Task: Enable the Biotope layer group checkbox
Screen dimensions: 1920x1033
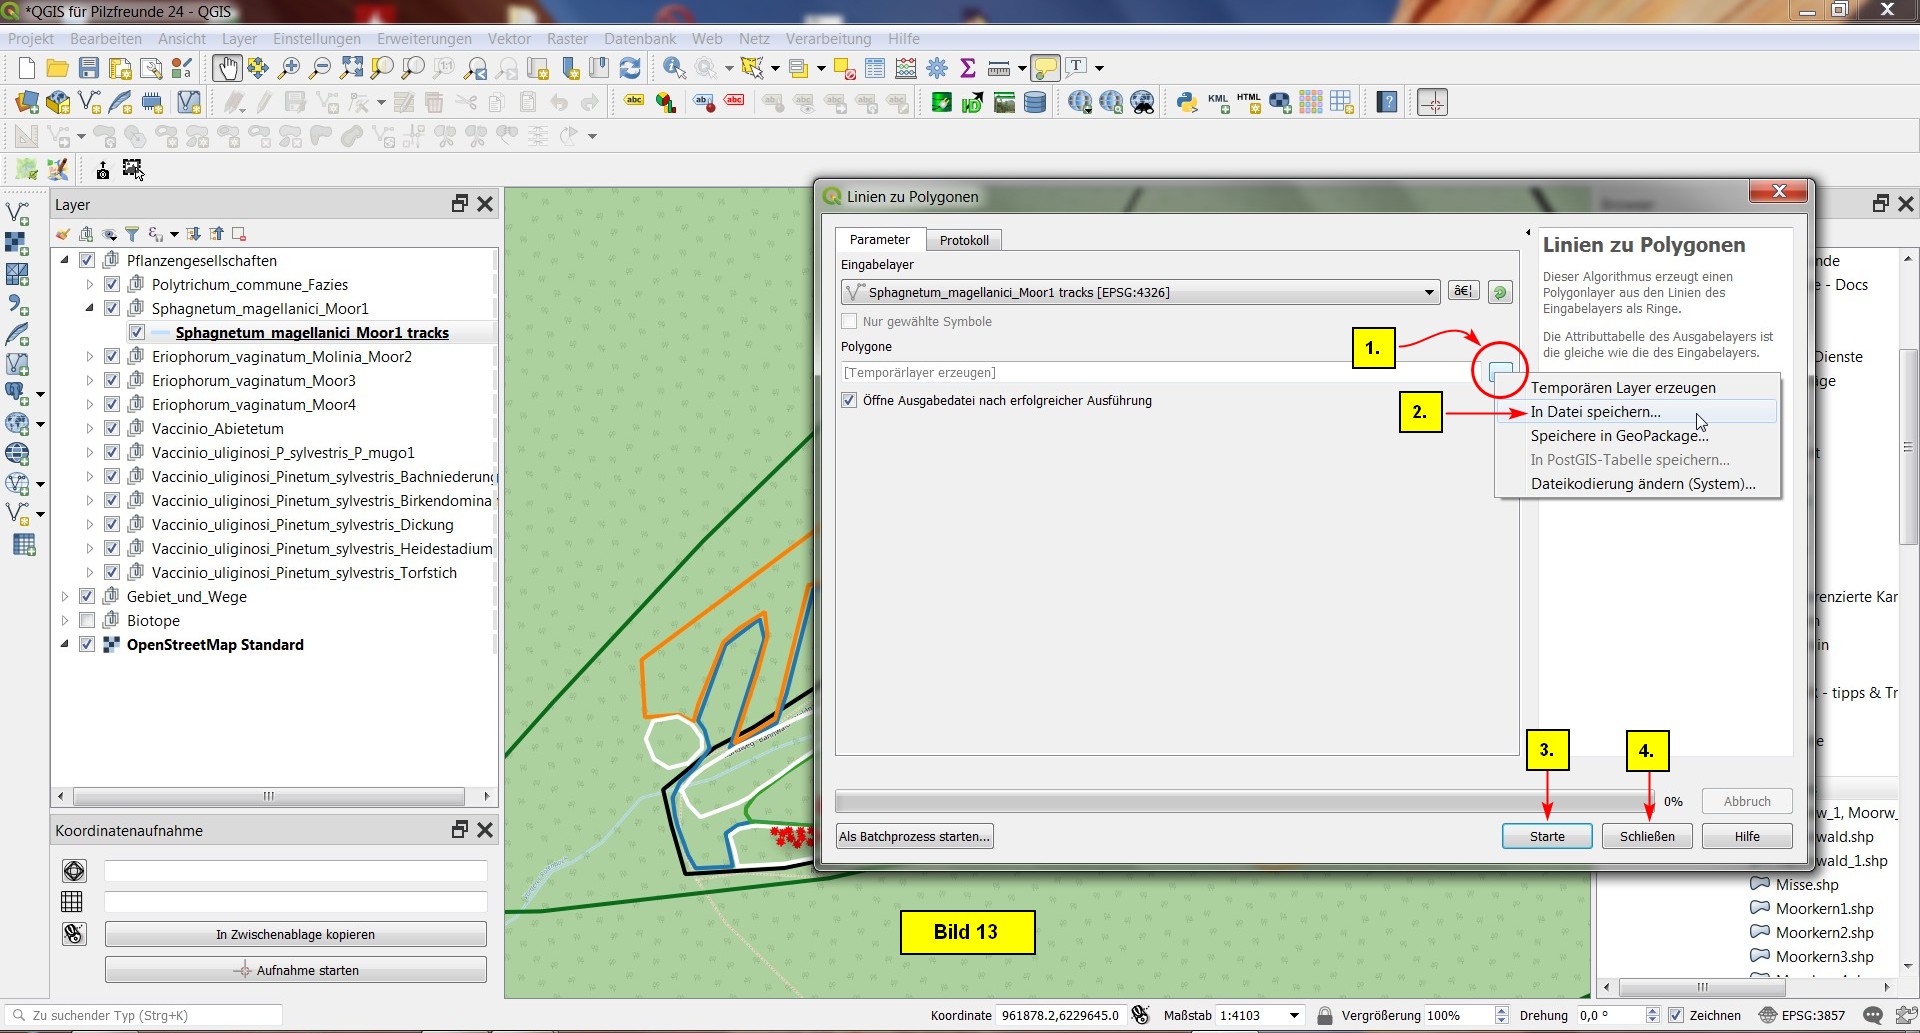Action: tap(87, 621)
